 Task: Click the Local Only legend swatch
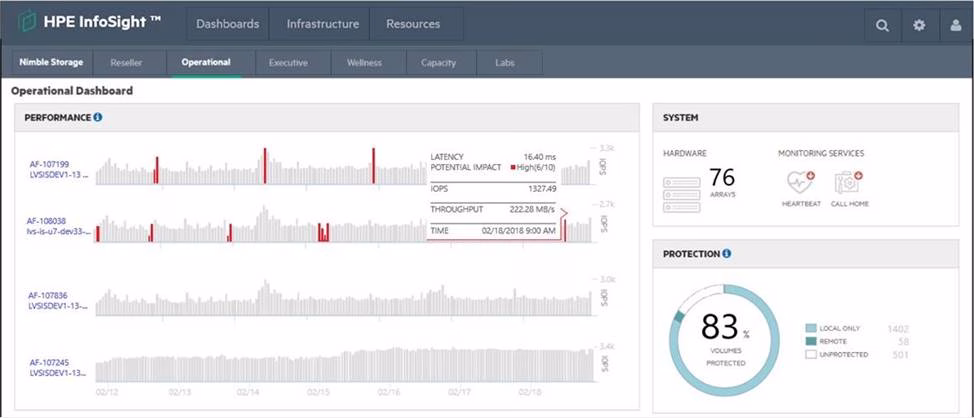pyautogui.click(x=811, y=328)
